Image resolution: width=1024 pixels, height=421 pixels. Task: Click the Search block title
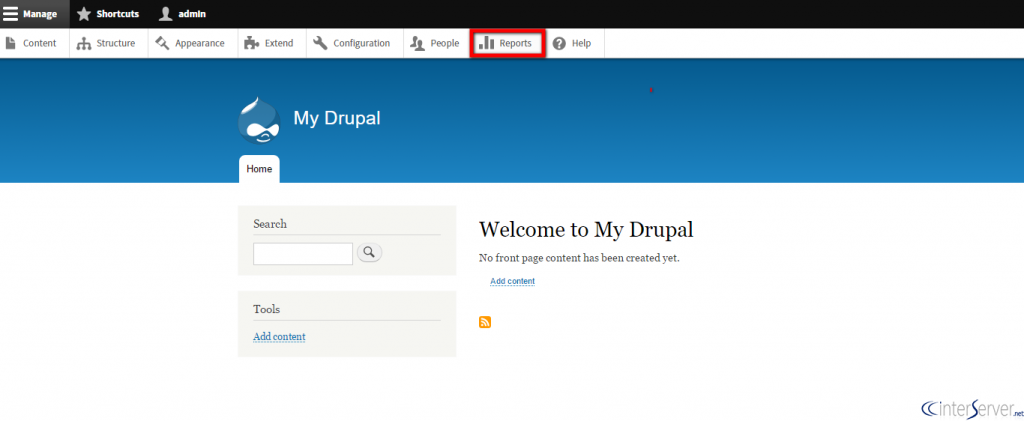point(270,224)
